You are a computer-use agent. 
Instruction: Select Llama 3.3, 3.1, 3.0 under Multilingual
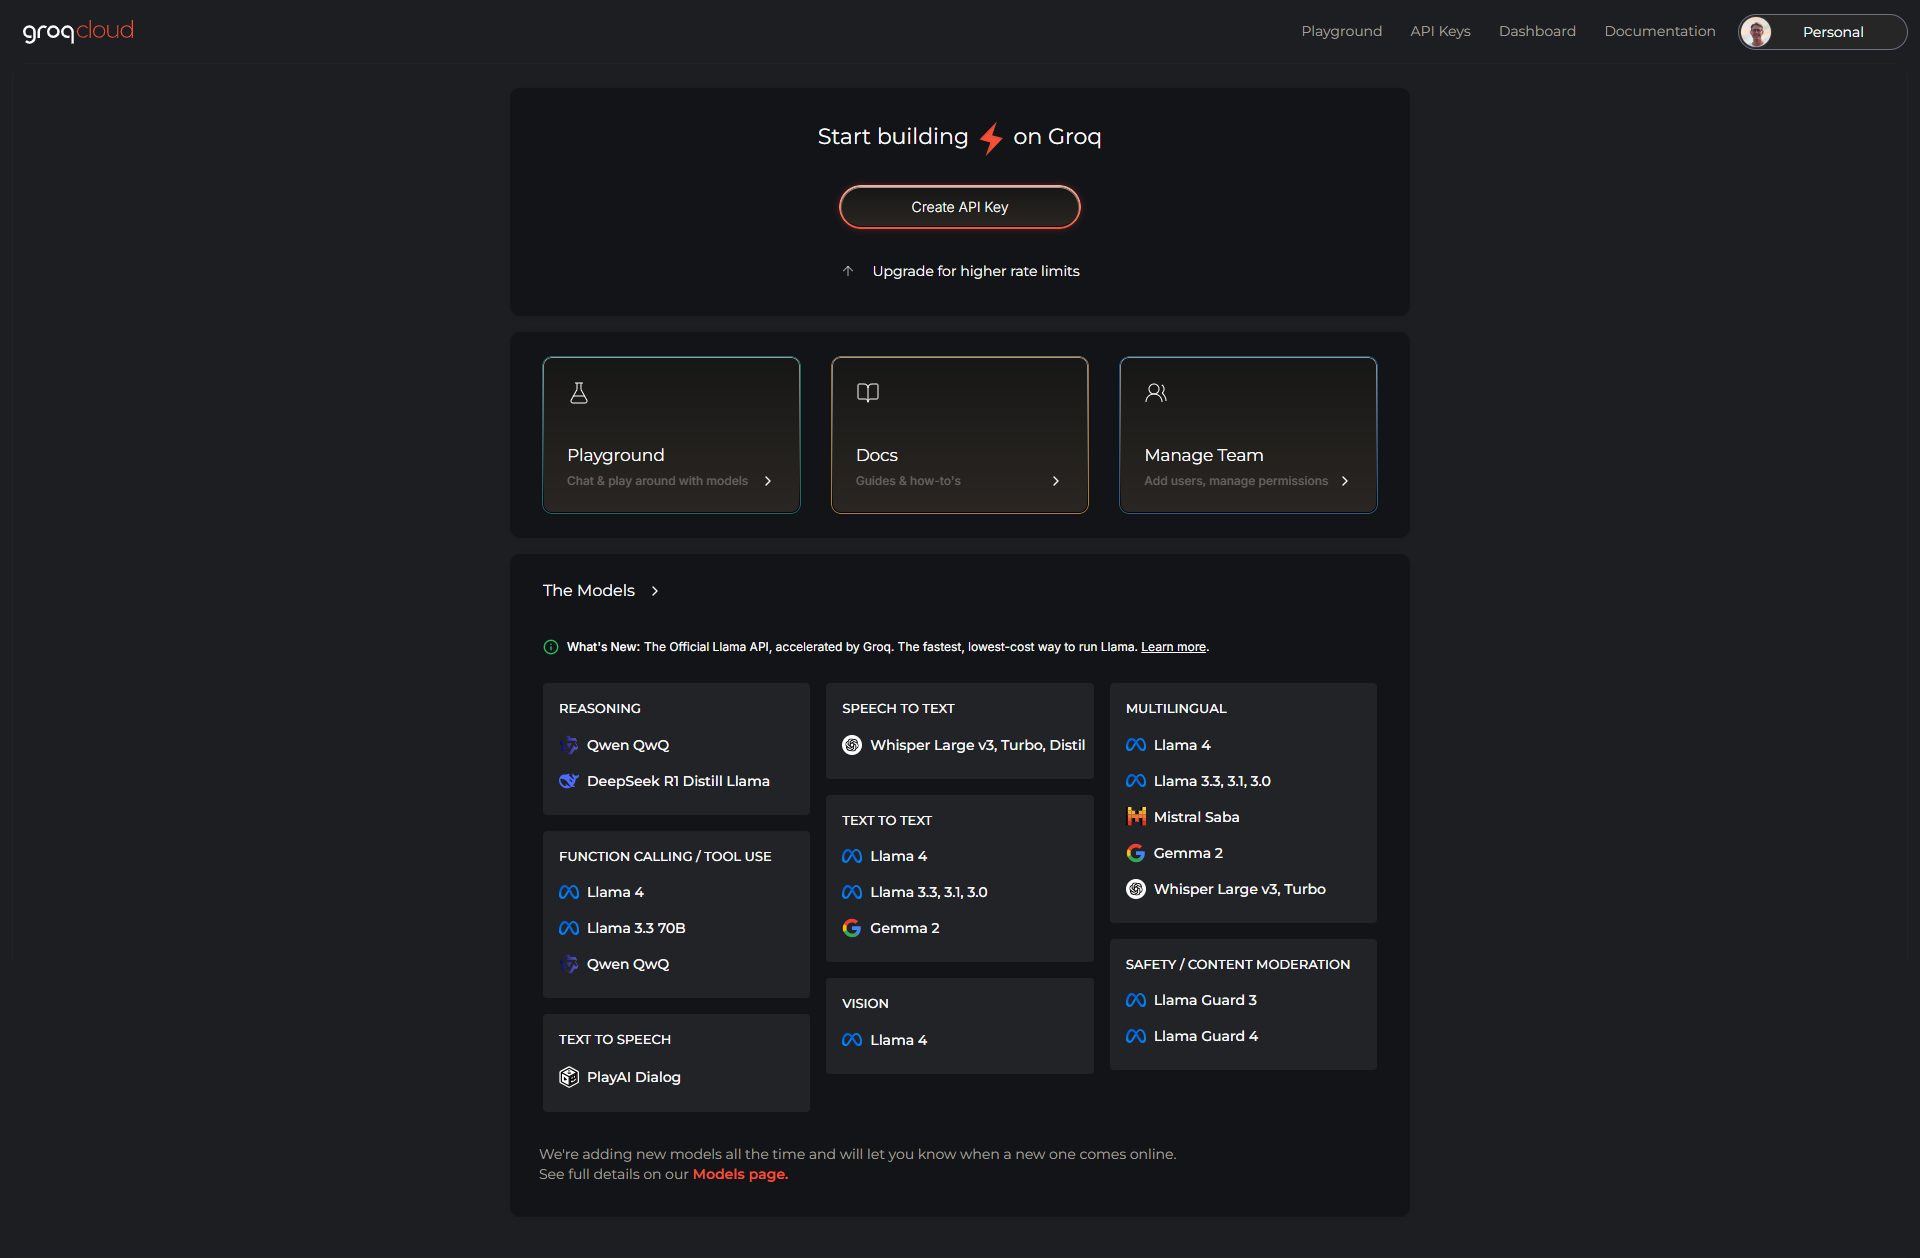click(x=1212, y=781)
